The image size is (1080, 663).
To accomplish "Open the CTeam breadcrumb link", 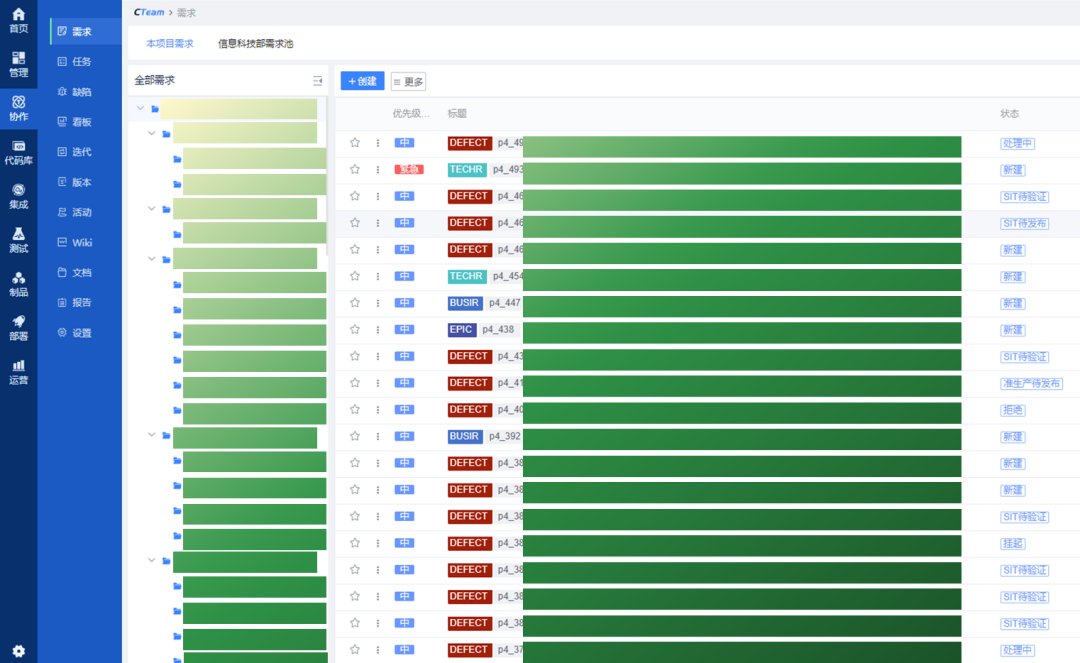I will point(149,12).
